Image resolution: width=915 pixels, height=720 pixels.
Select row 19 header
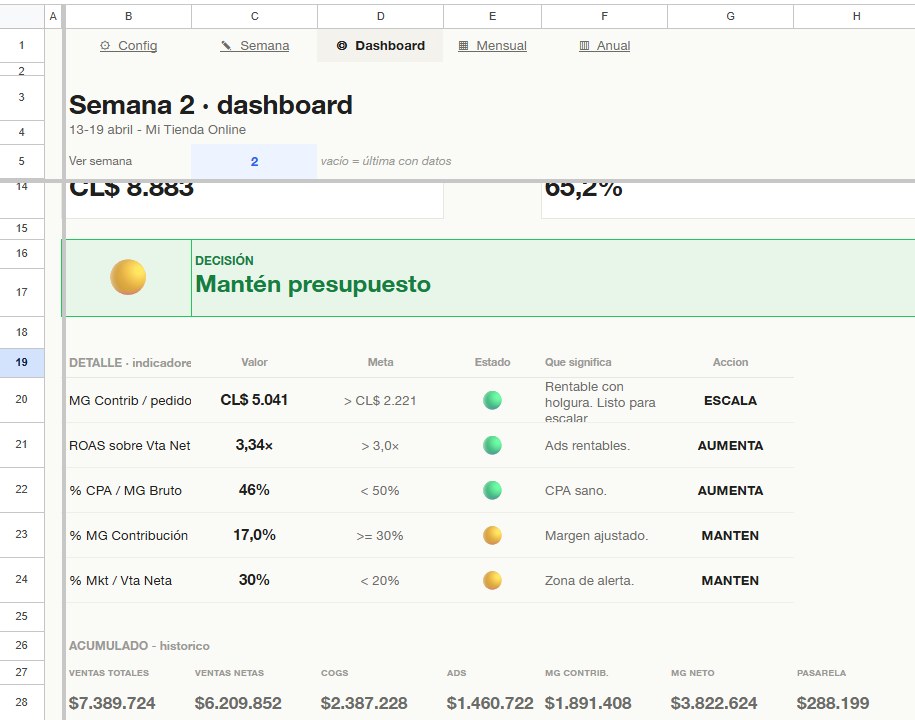coord(22,362)
